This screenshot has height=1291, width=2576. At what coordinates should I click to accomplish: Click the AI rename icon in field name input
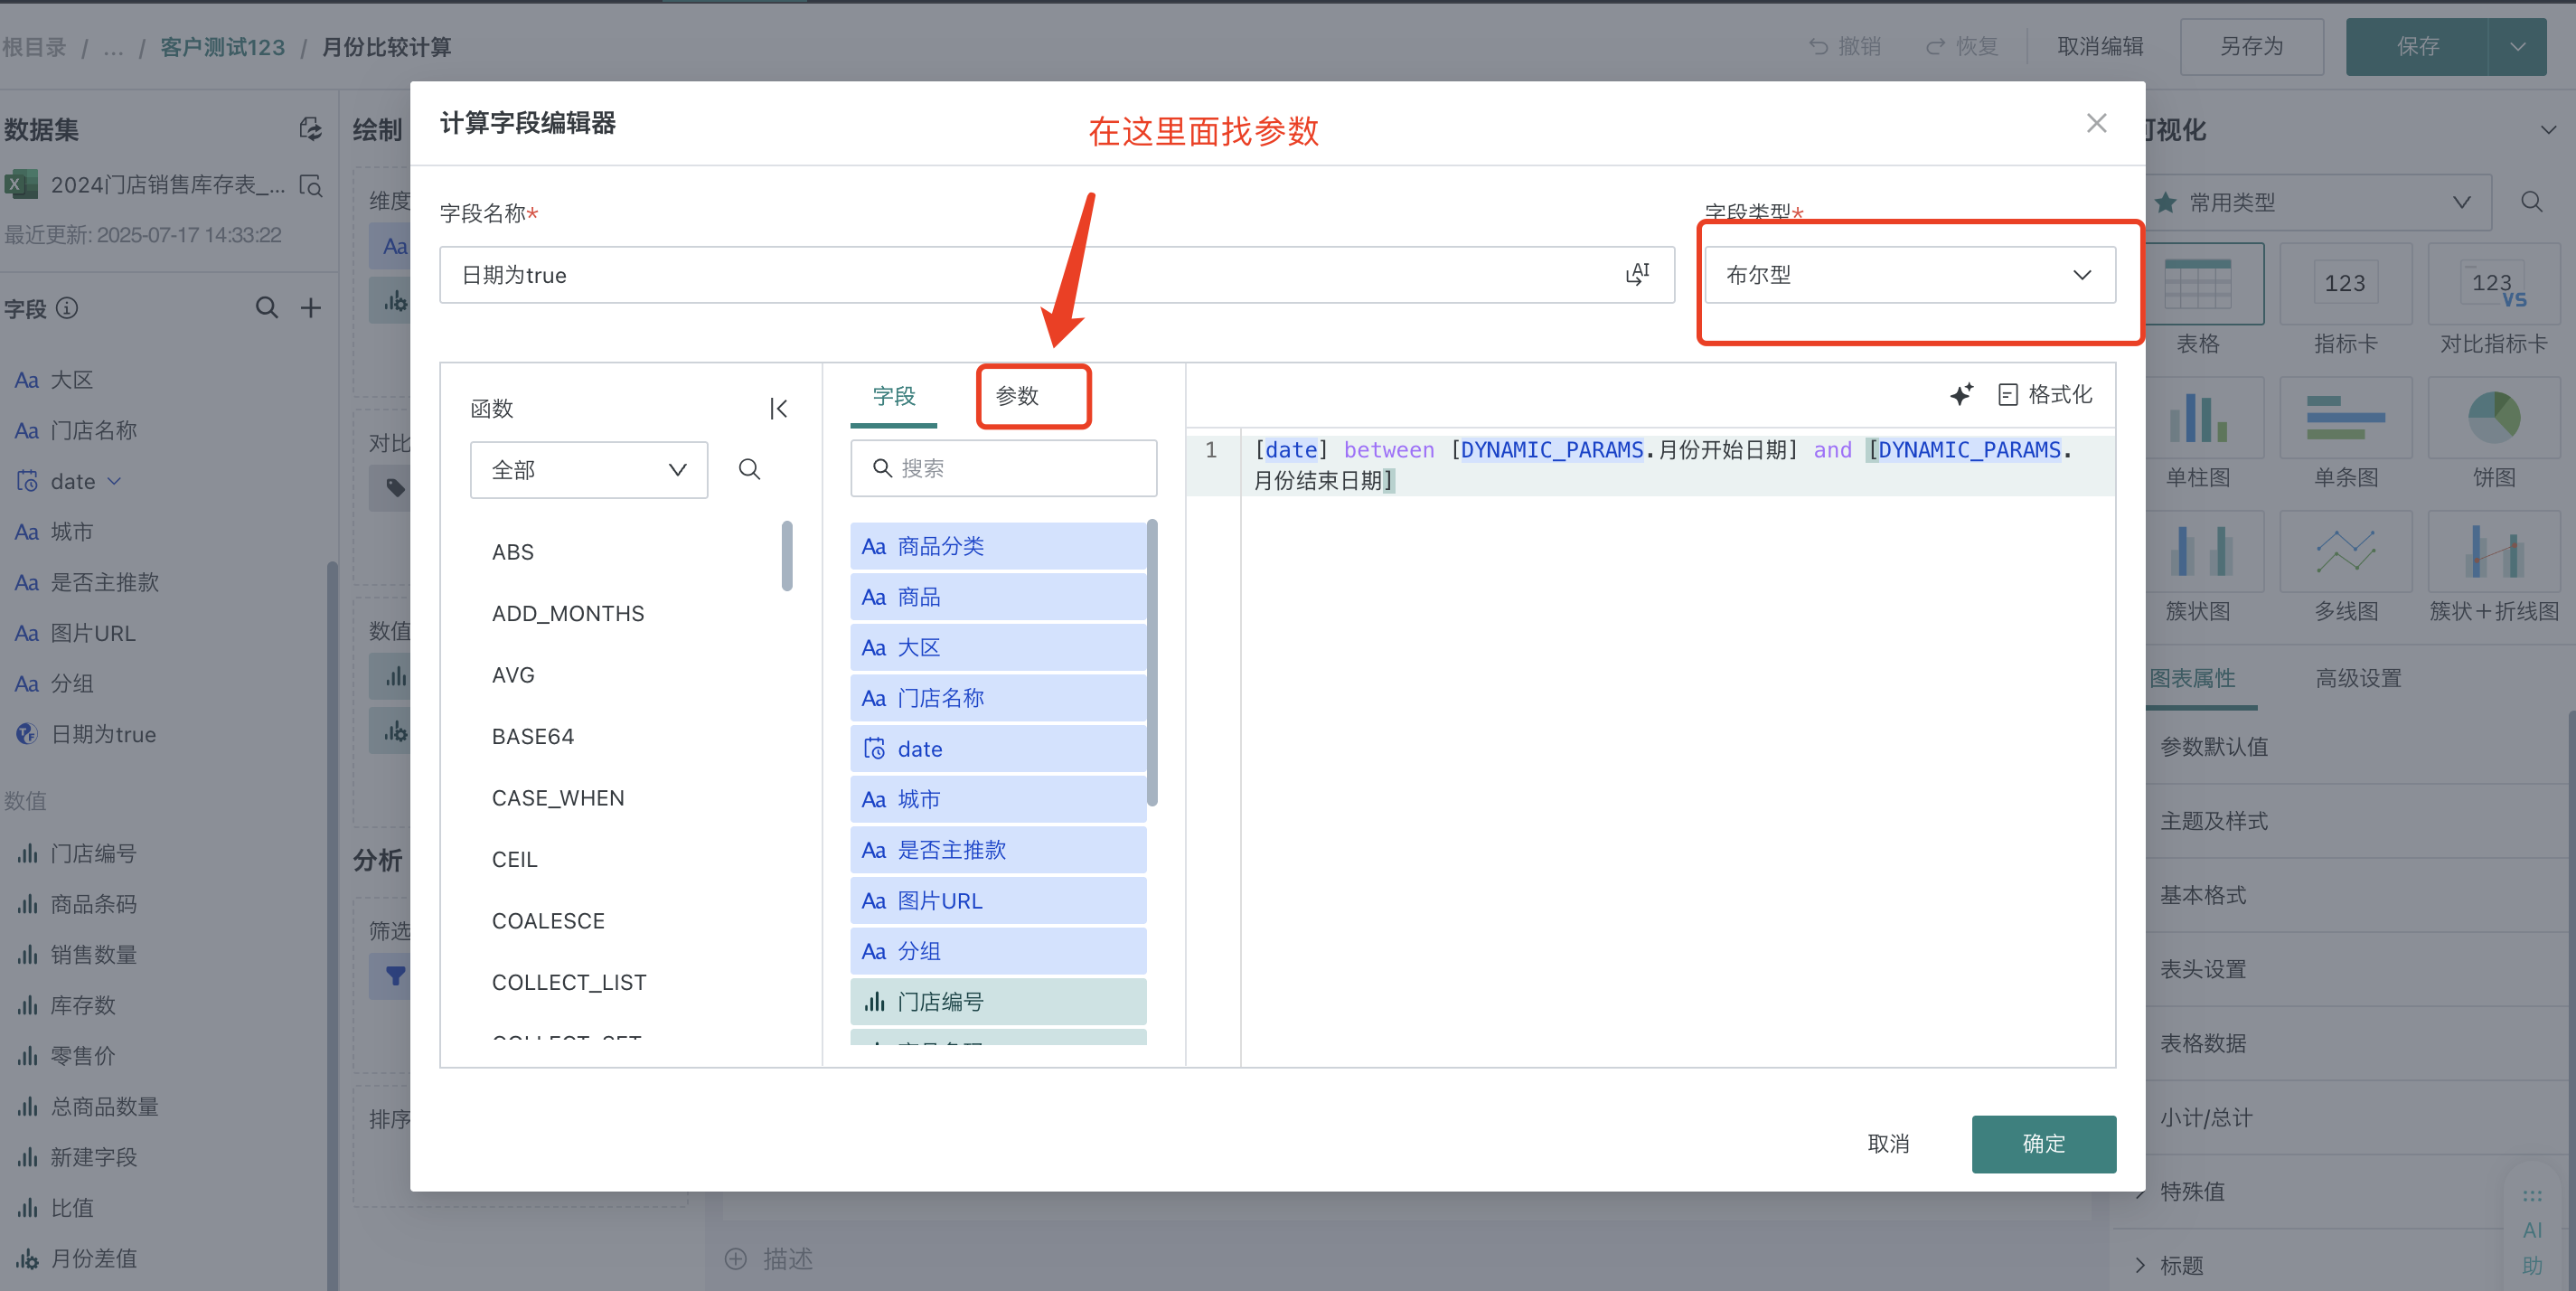1638,274
